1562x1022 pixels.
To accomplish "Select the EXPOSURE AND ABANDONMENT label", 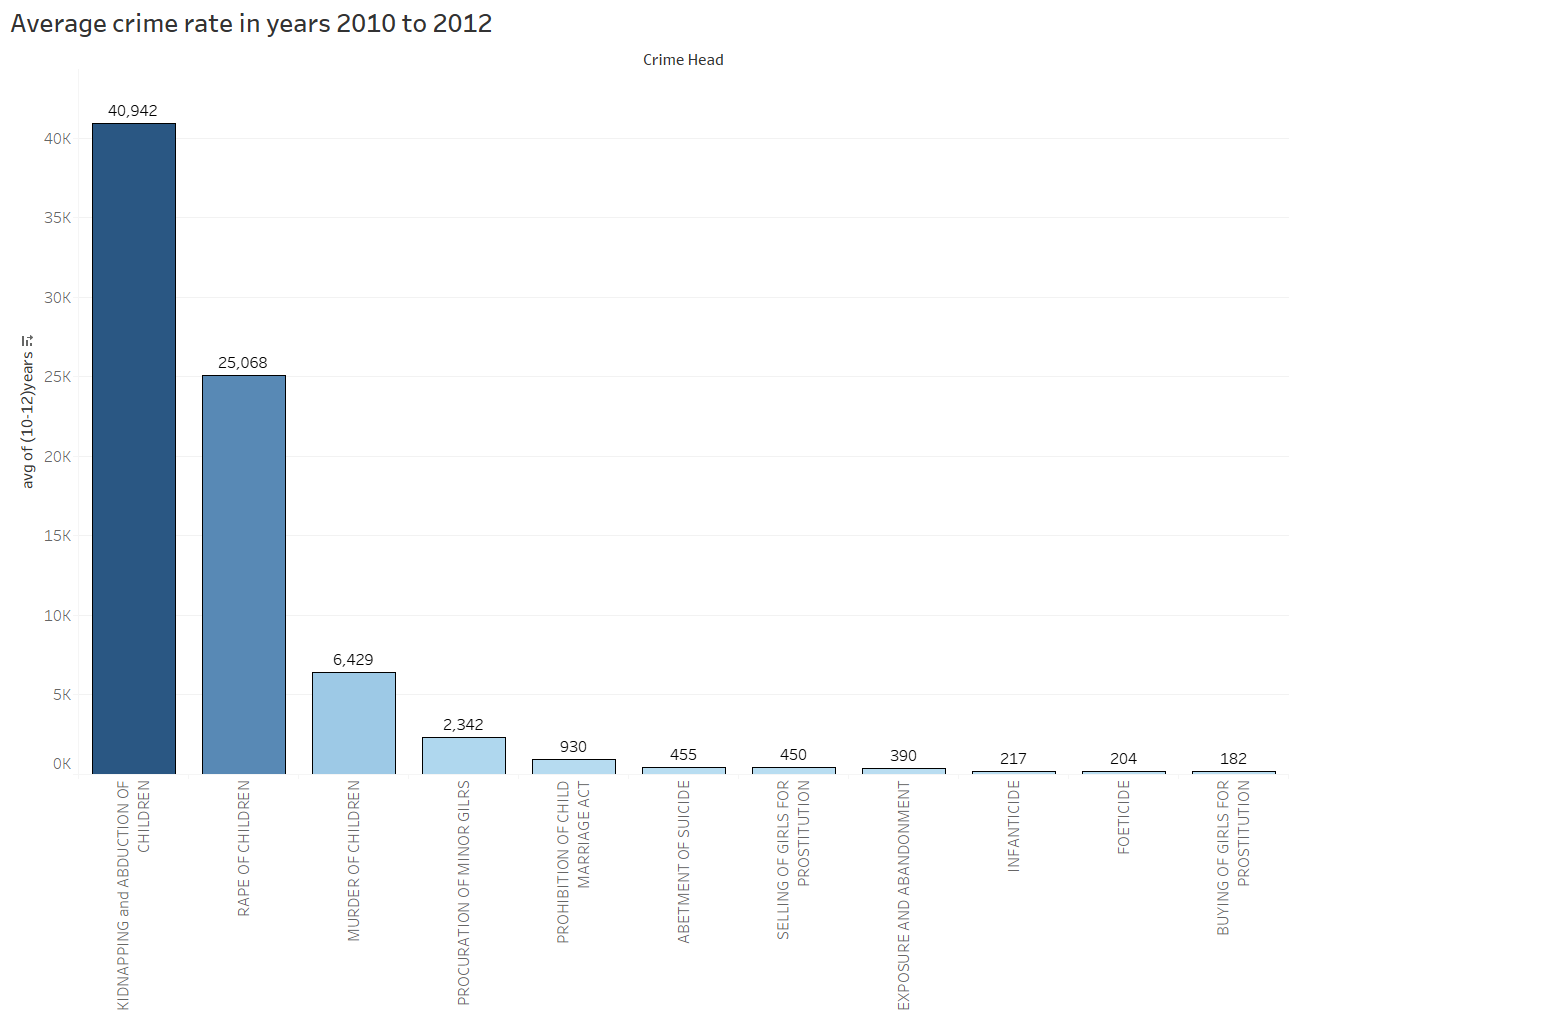I will click(x=904, y=895).
